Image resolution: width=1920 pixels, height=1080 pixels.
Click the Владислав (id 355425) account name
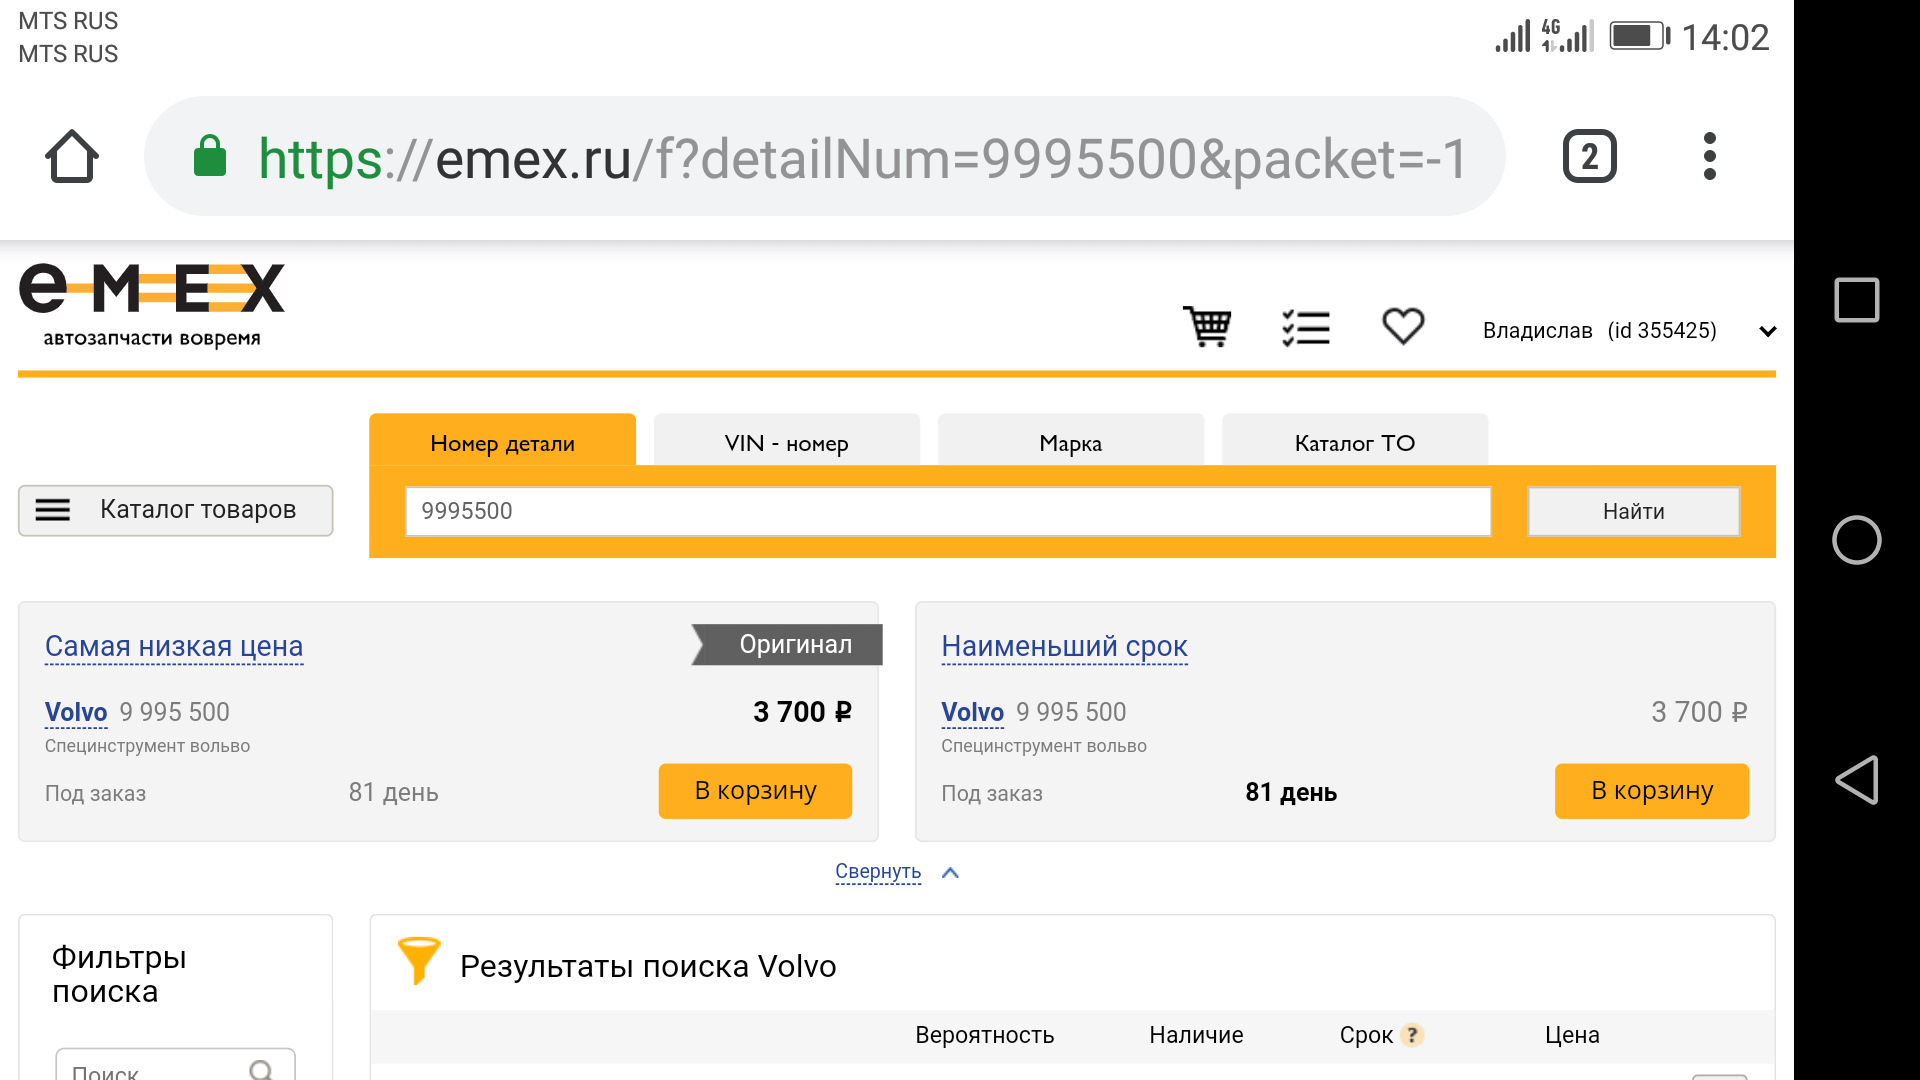pyautogui.click(x=1599, y=331)
